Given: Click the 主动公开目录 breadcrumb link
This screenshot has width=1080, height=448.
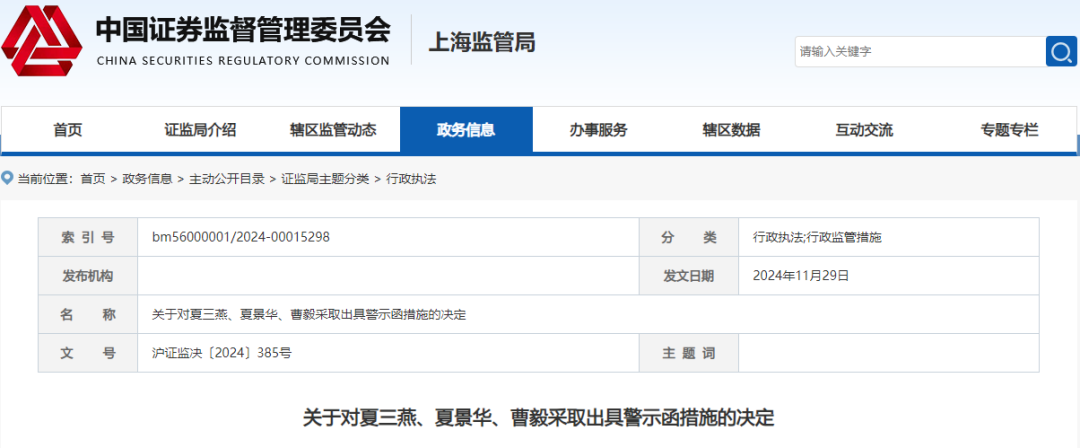Looking at the screenshot, I should click(x=227, y=179).
